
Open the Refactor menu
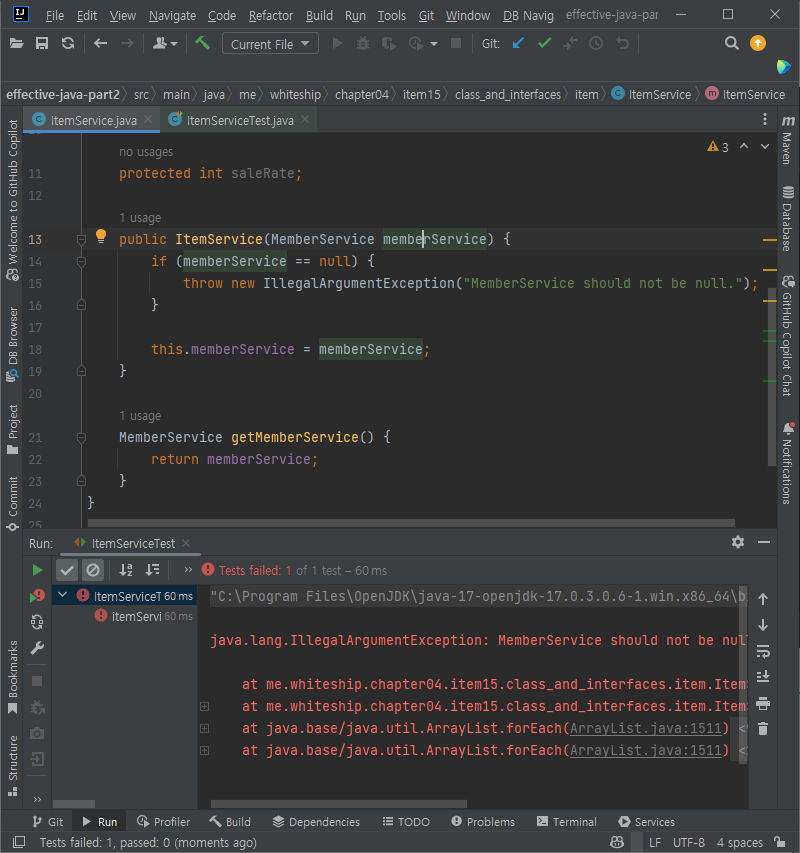(271, 16)
